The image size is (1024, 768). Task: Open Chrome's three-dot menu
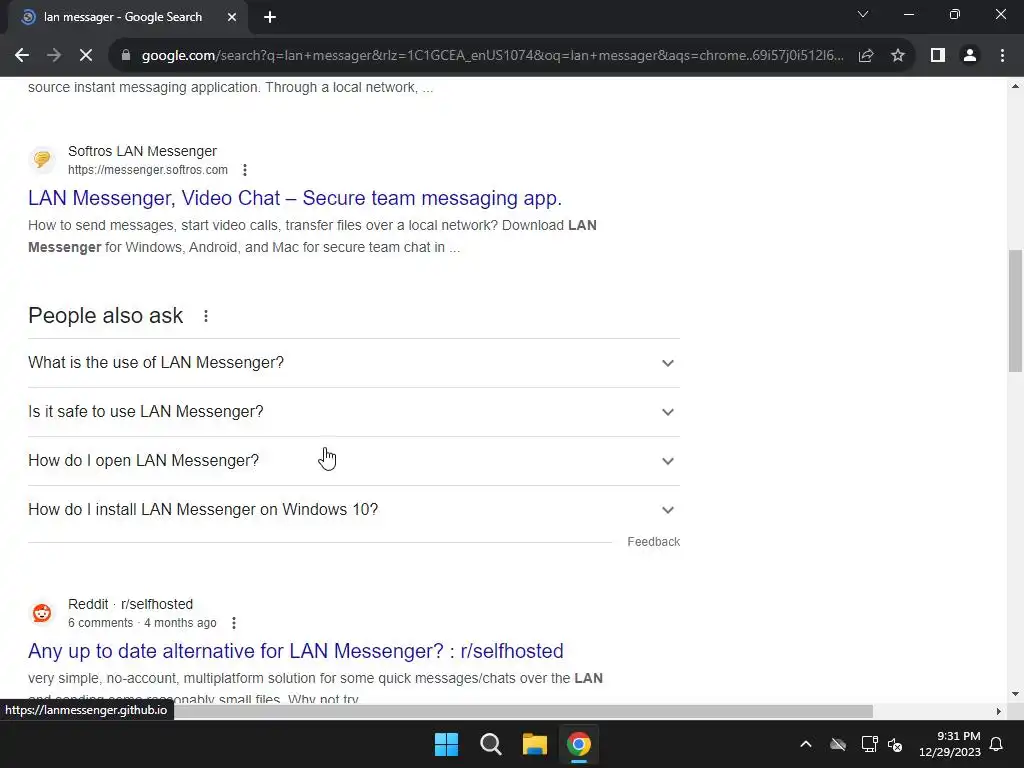point(1002,56)
